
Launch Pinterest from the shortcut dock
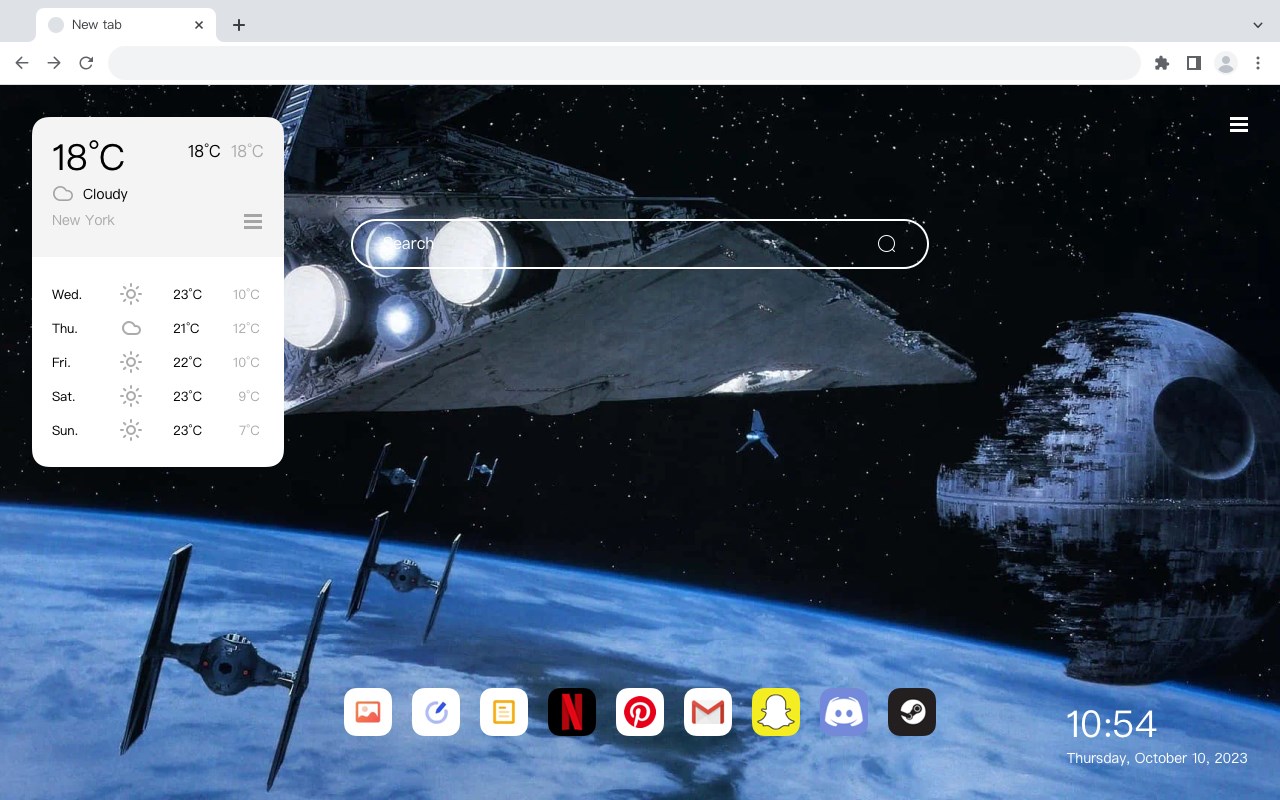point(640,712)
